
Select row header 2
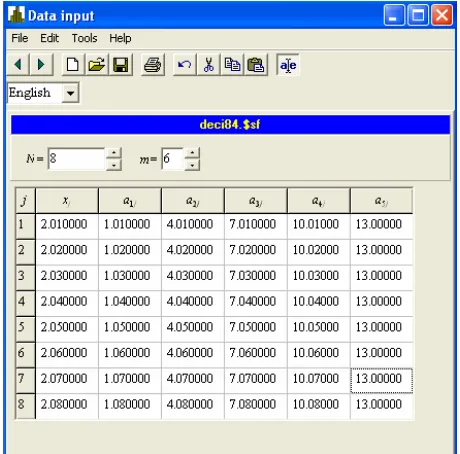coord(25,252)
